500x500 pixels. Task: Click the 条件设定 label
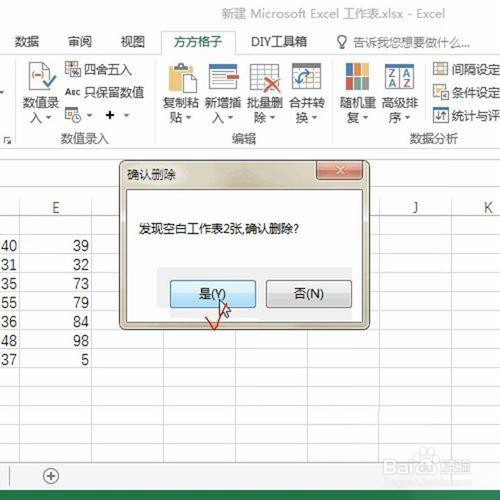click(x=476, y=92)
